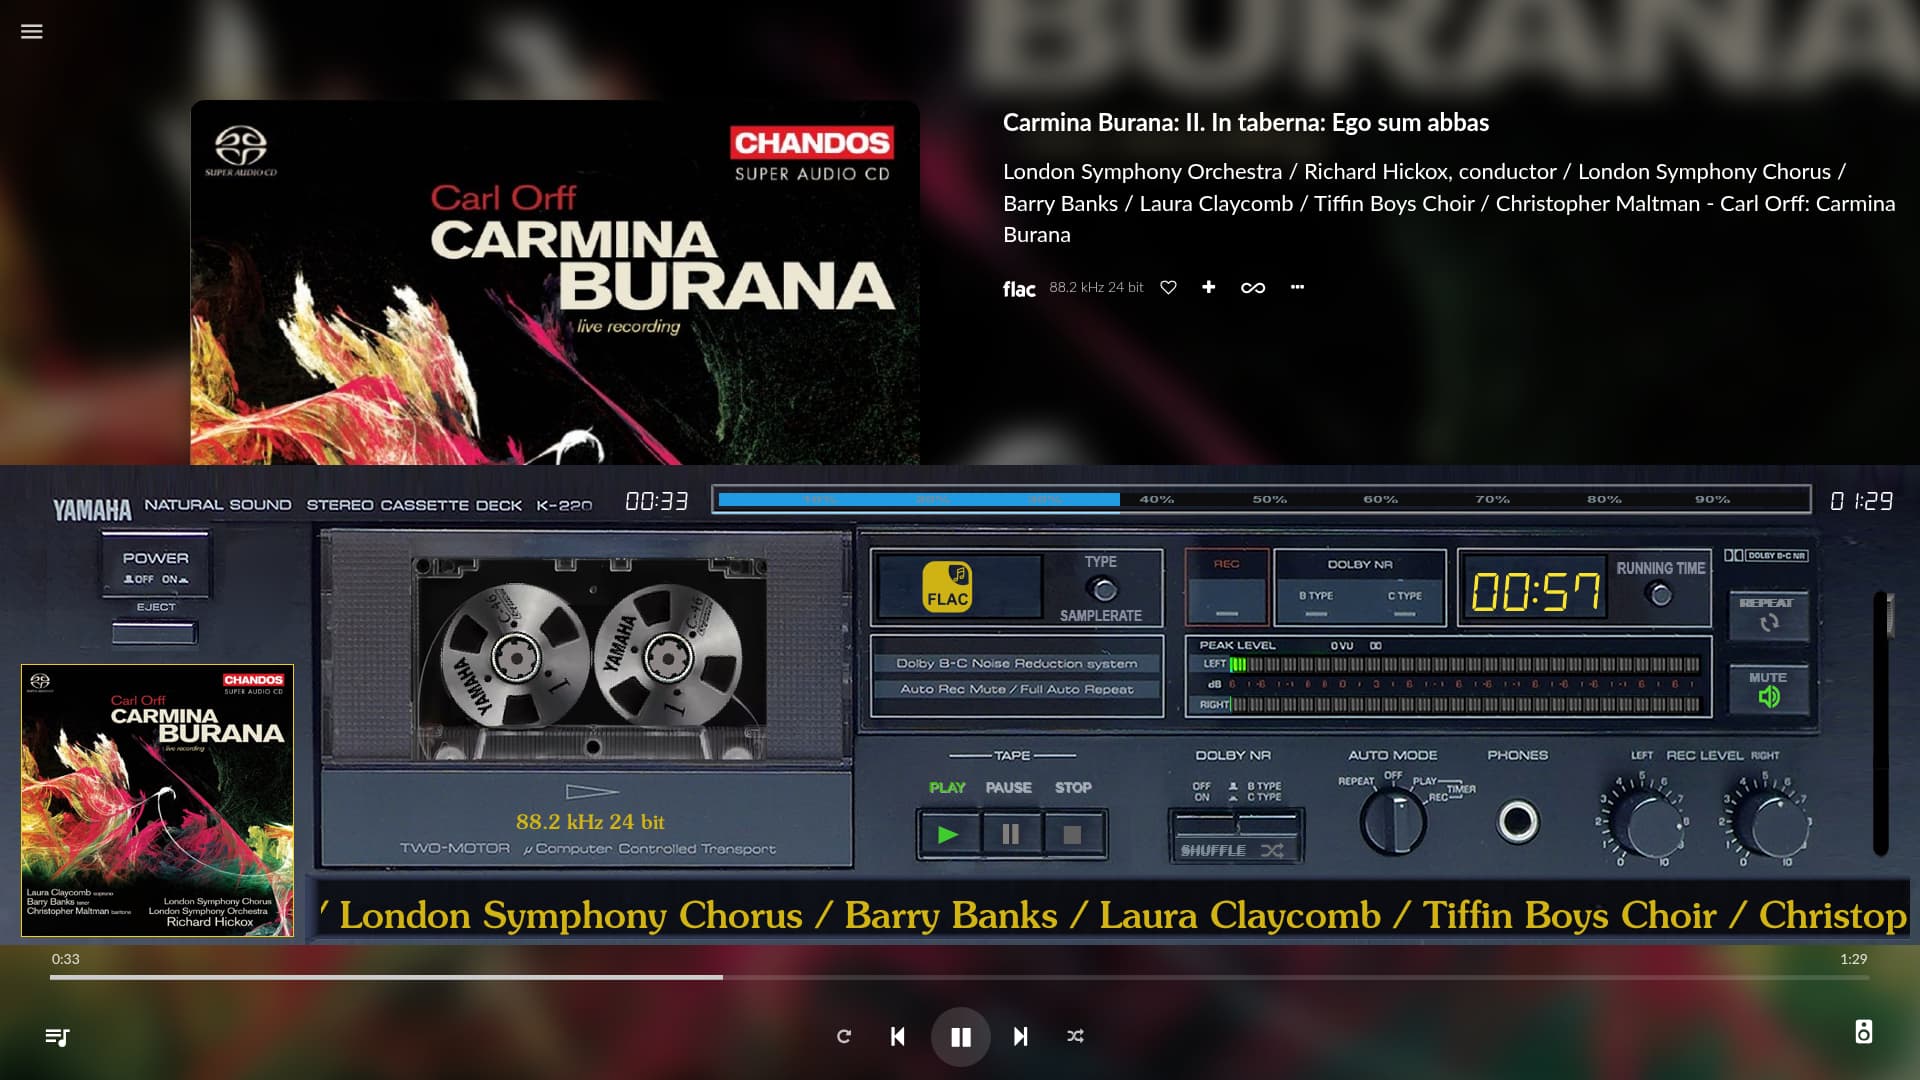Viewport: 1920px width, 1080px height.
Task: Click the plus icon to add track
Action: 1208,288
